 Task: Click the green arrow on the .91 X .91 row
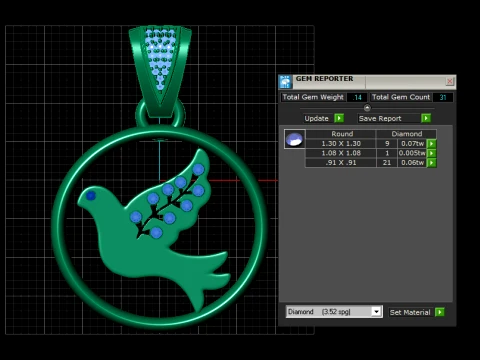click(432, 163)
